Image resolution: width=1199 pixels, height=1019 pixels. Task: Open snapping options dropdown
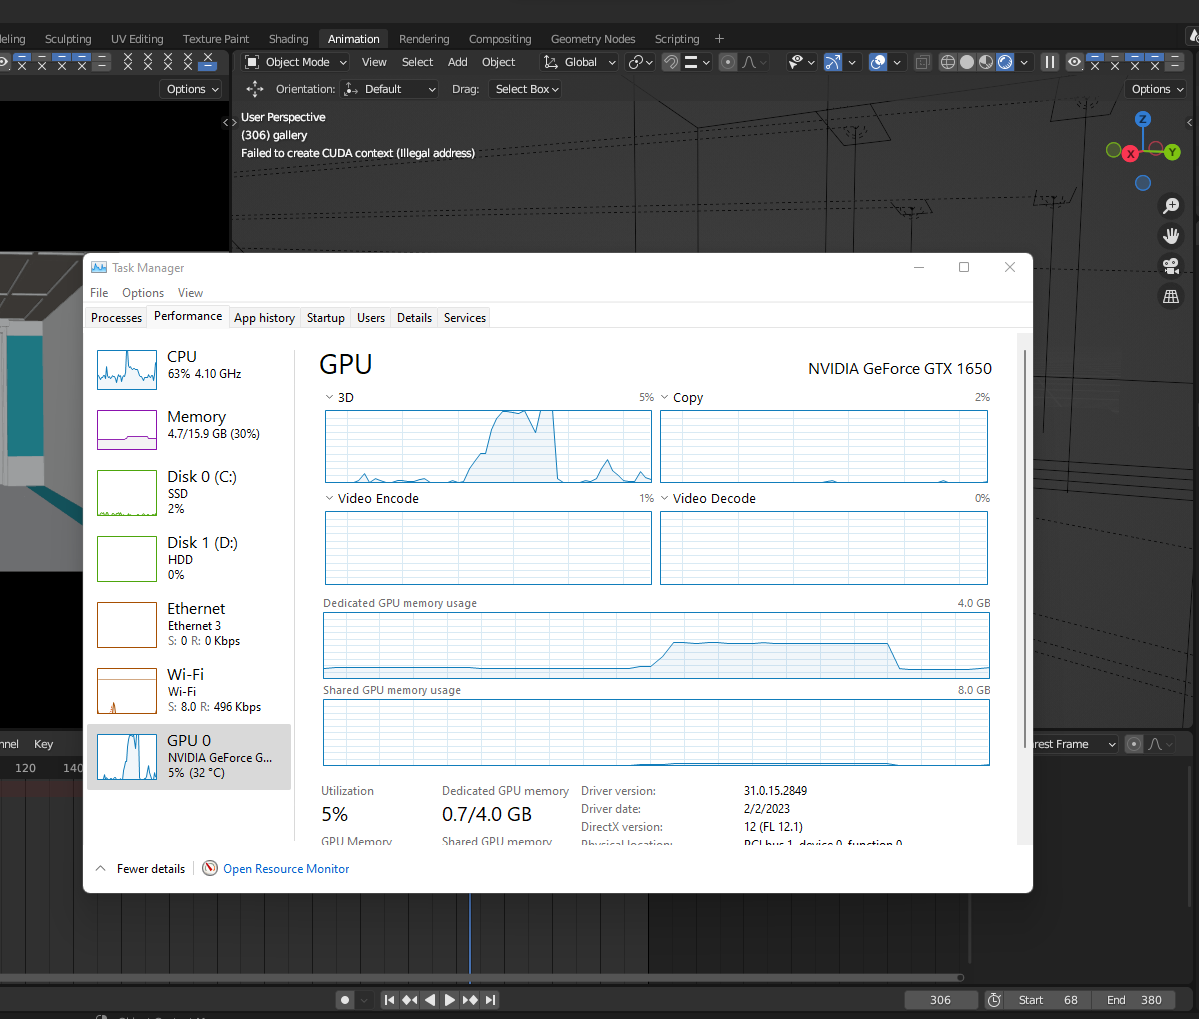coord(697,62)
